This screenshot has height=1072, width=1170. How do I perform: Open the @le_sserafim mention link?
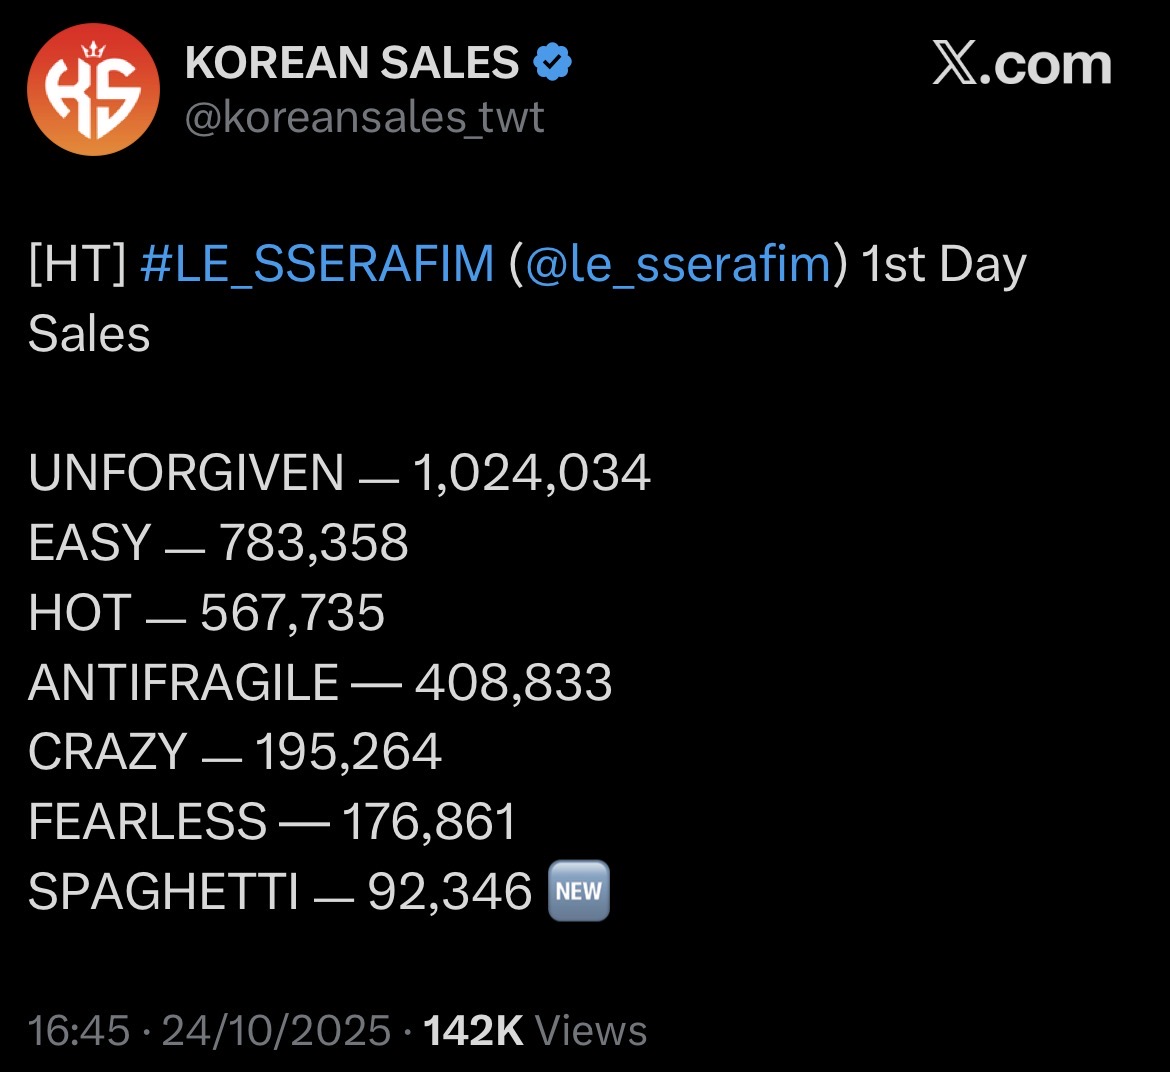tap(678, 265)
